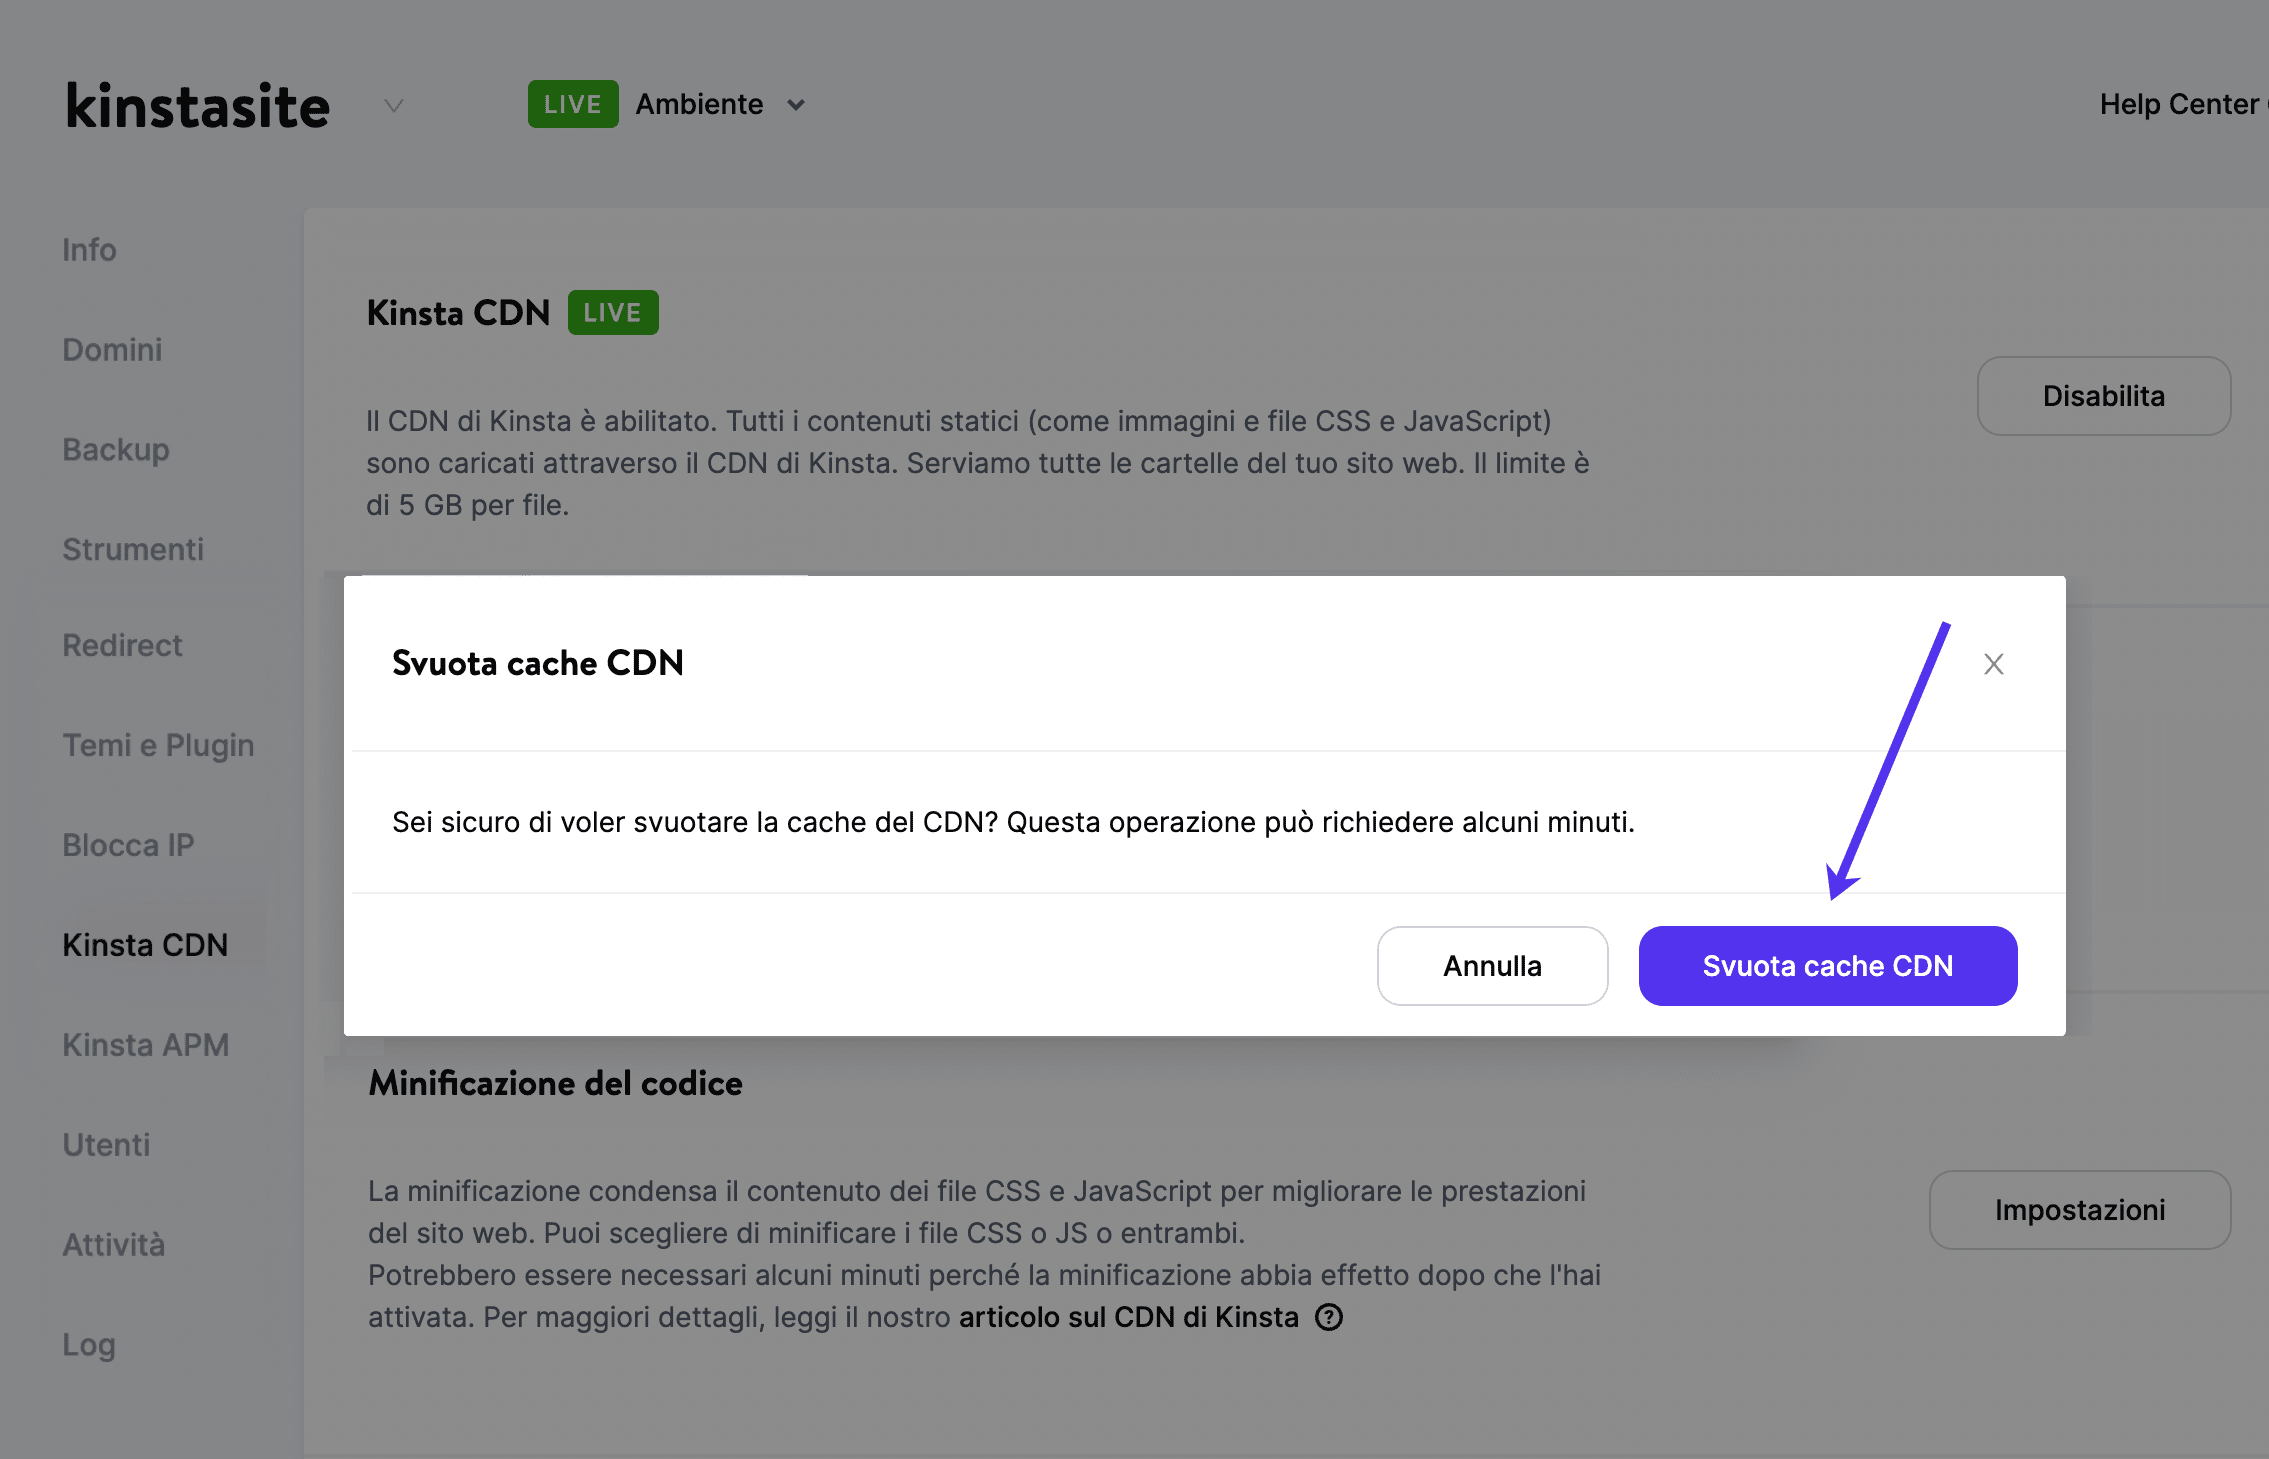Open the kinstasite site selector dropdown
The width and height of the screenshot is (2269, 1459).
(x=392, y=105)
